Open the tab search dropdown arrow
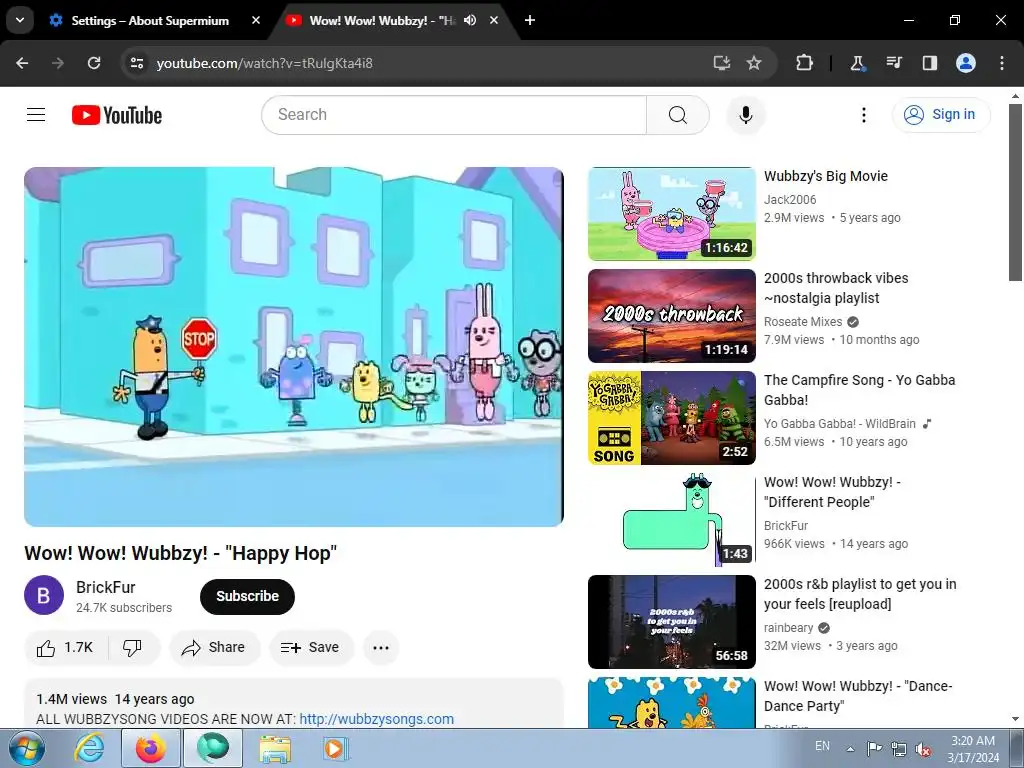This screenshot has height=768, width=1024. [x=20, y=20]
